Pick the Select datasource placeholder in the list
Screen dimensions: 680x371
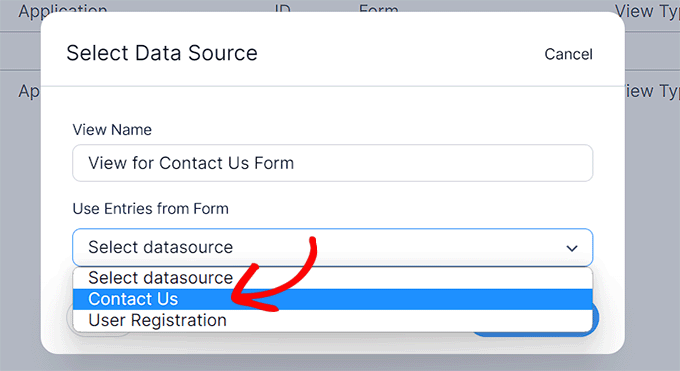[x=333, y=278]
